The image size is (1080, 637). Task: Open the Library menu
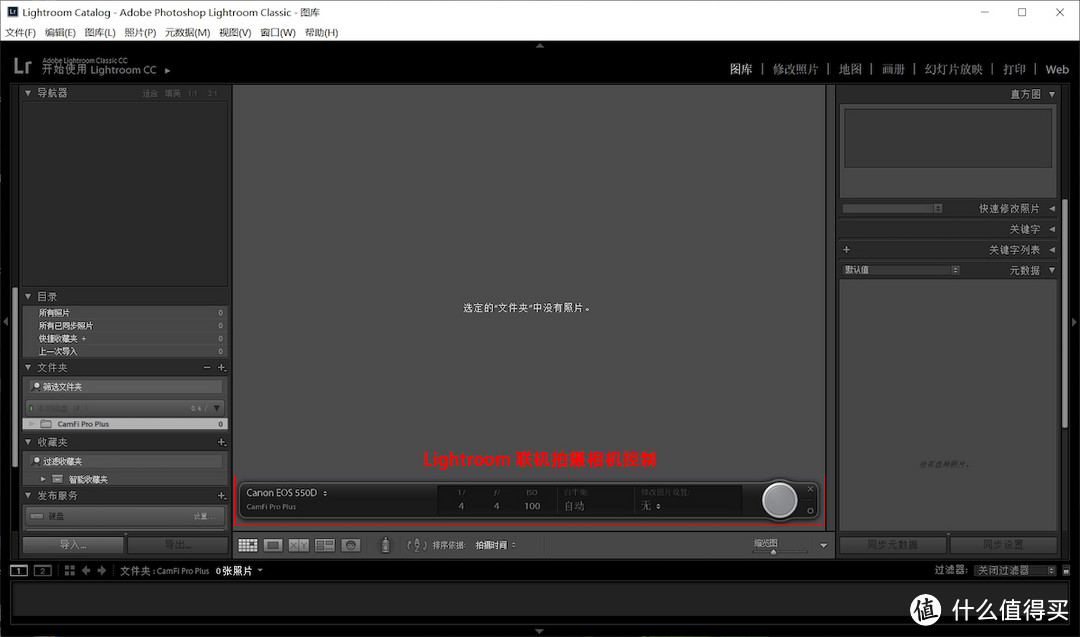100,32
